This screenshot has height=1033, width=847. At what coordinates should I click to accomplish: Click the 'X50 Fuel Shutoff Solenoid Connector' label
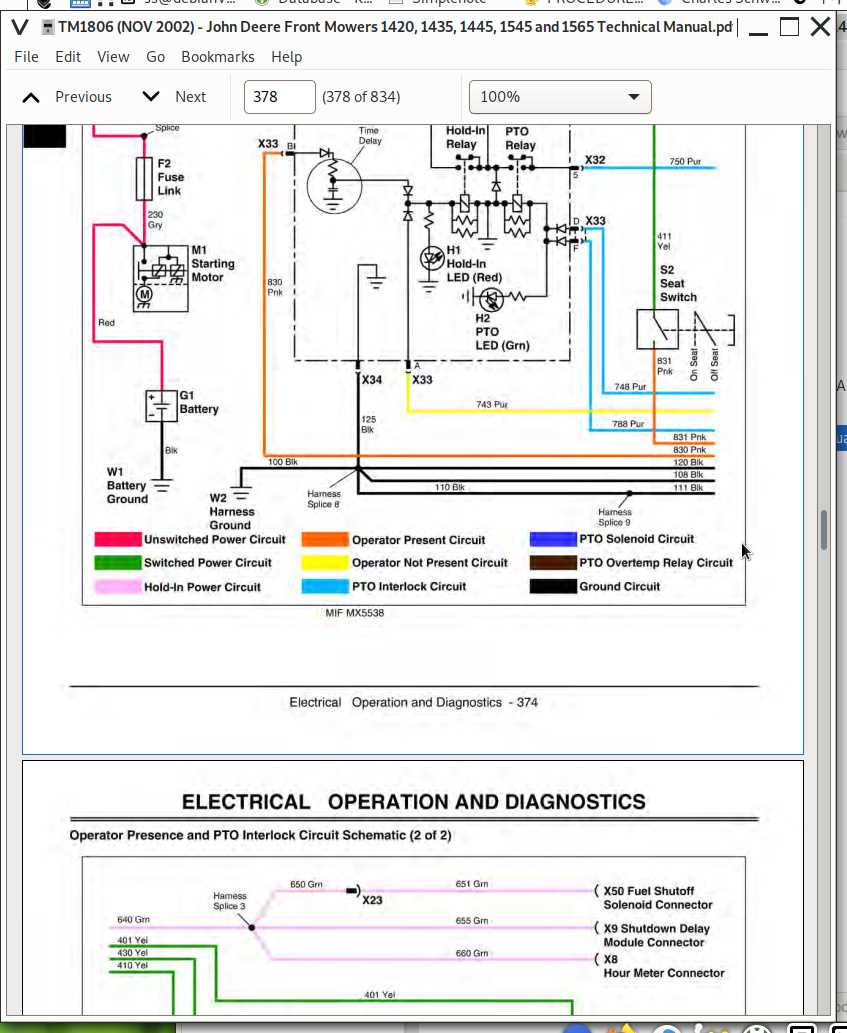pos(658,898)
